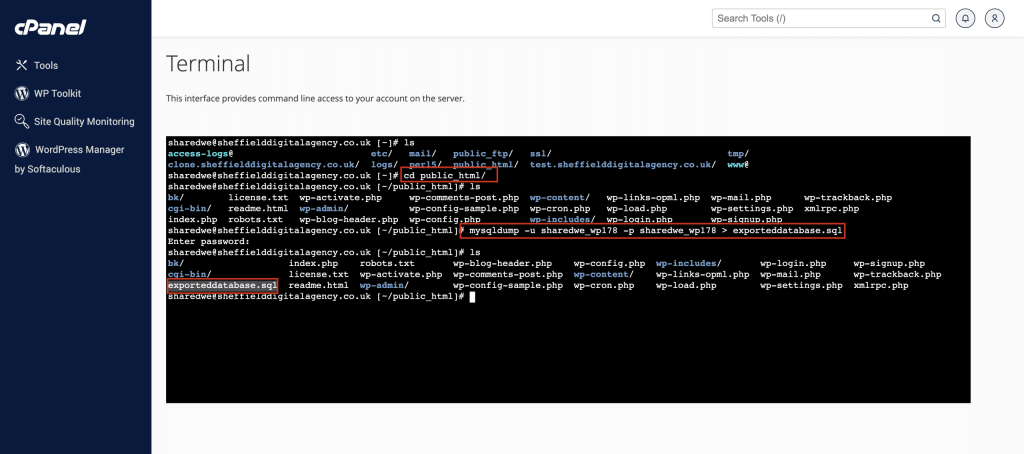Click 'wp-config-sample.php' in the last listing
Viewport: 1024px width, 454px height.
(507, 285)
